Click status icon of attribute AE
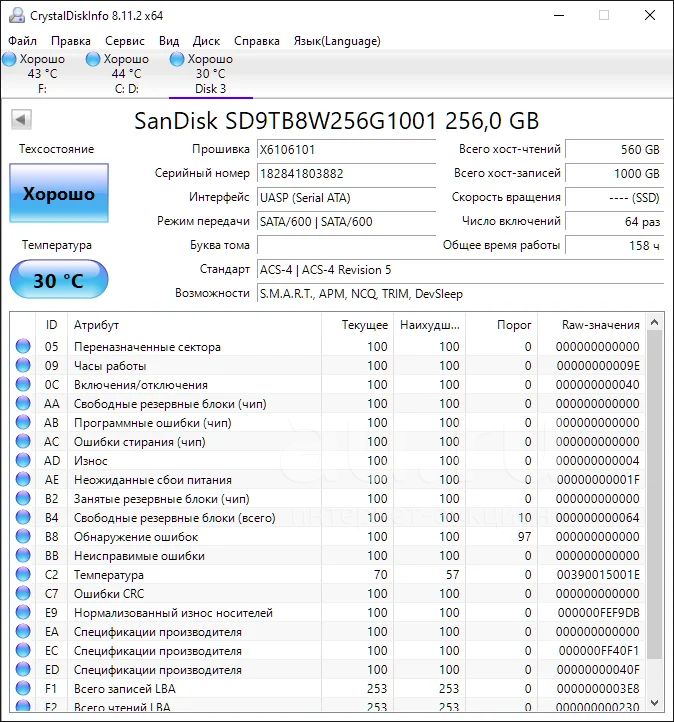The width and height of the screenshot is (674, 722). [23, 479]
